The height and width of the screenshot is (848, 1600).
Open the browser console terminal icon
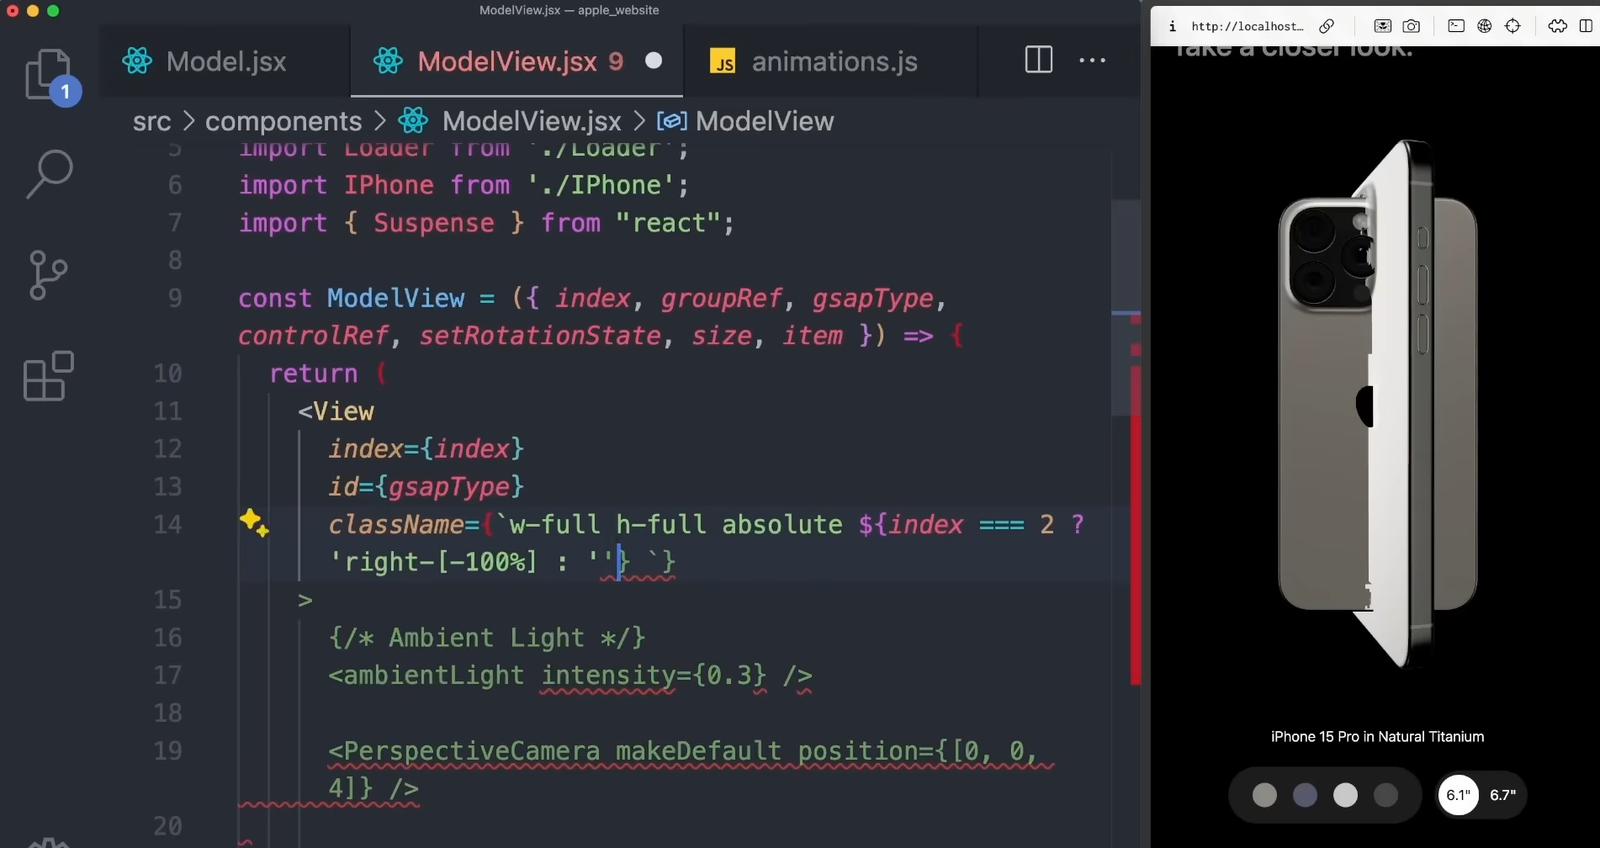[x=1456, y=26]
